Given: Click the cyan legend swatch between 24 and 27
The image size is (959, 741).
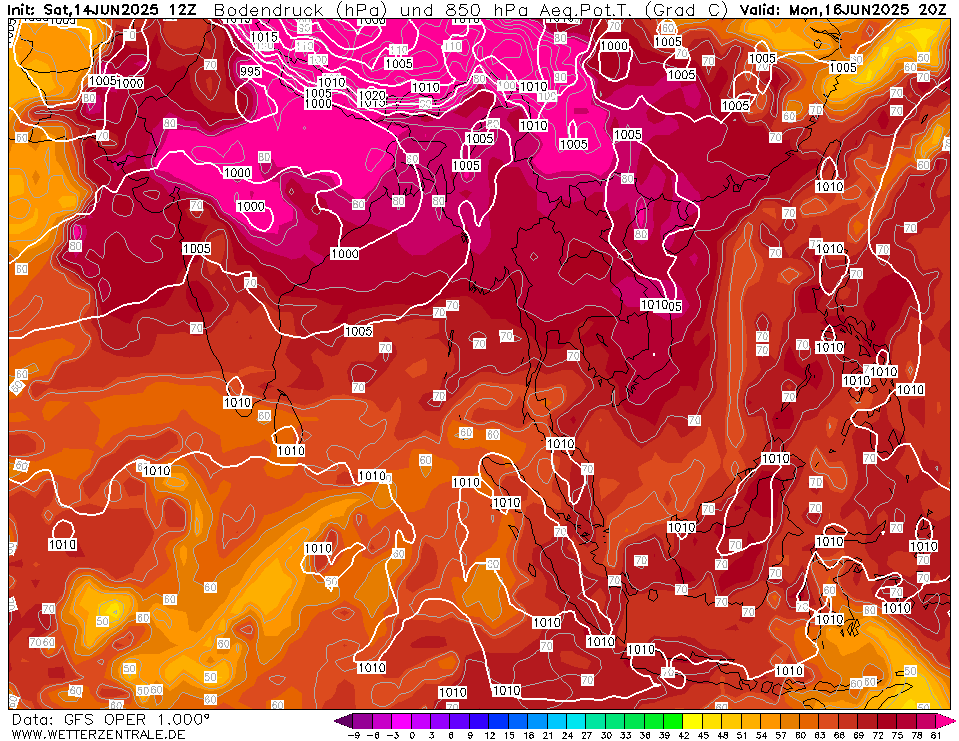Looking at the screenshot, I should 577,721.
